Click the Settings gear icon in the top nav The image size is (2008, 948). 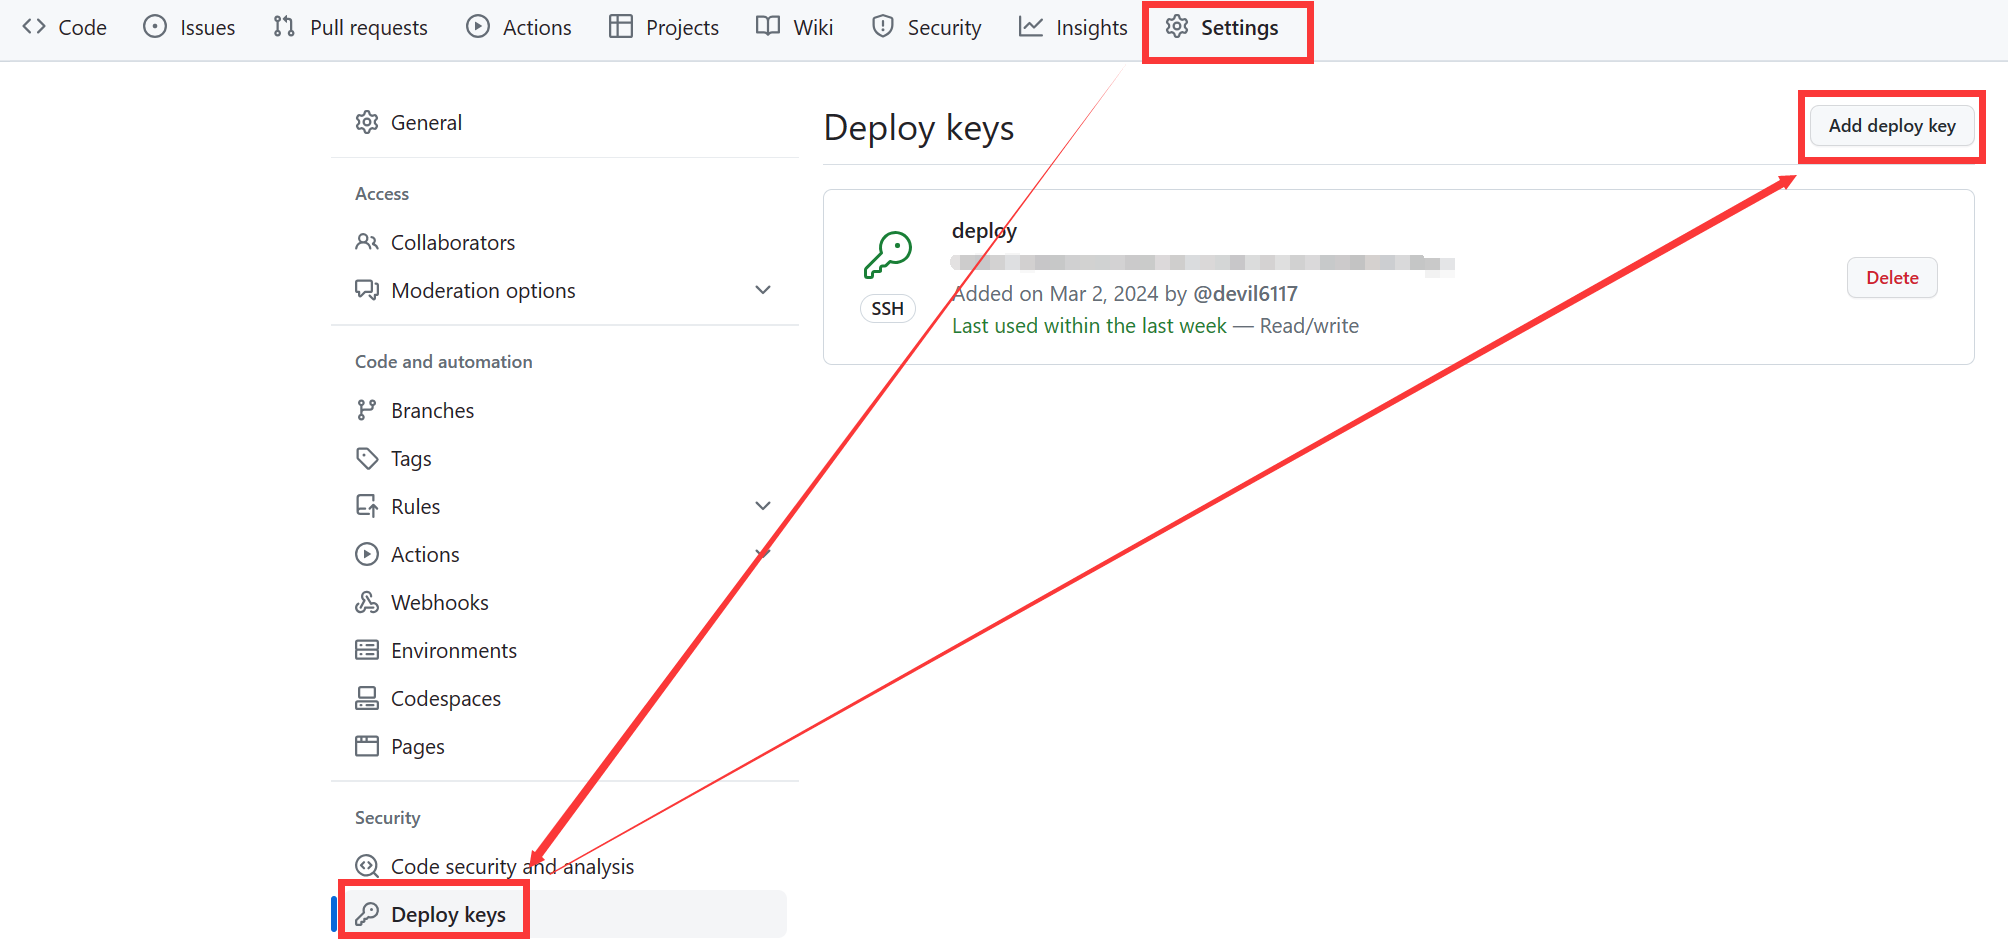pyautogui.click(x=1177, y=27)
